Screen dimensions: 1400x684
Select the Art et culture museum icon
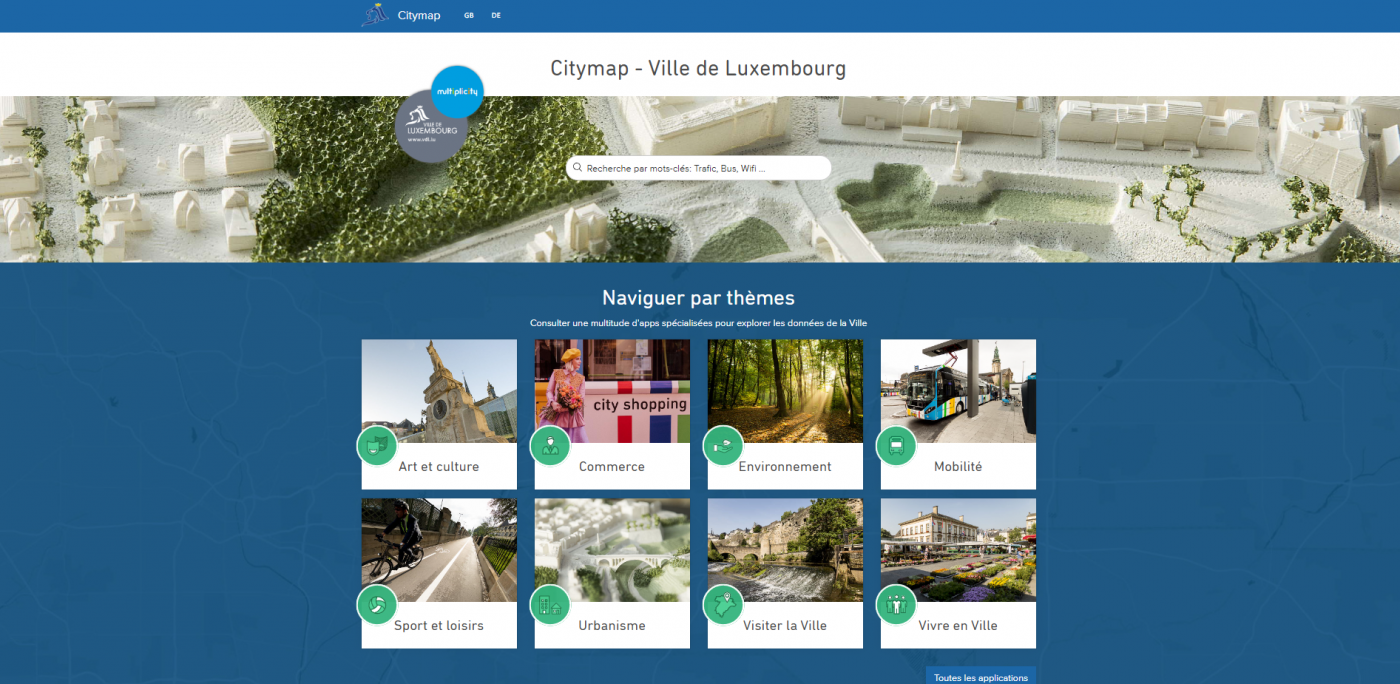[377, 446]
